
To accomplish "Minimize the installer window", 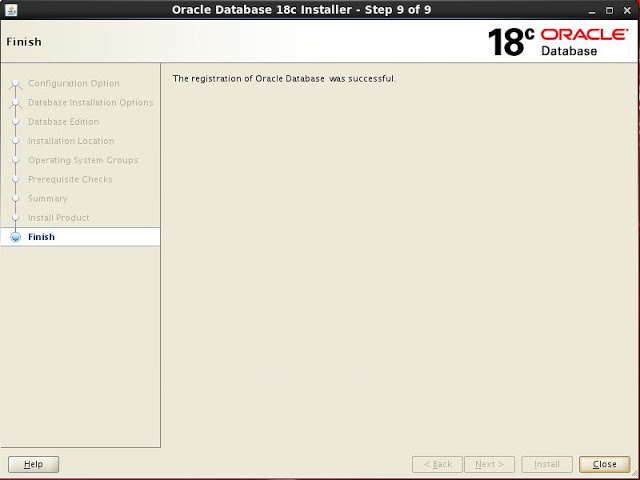I will [591, 10].
